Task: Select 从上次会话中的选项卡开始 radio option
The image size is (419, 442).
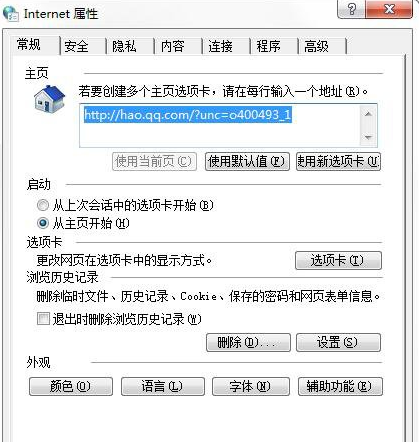Action: (x=43, y=205)
